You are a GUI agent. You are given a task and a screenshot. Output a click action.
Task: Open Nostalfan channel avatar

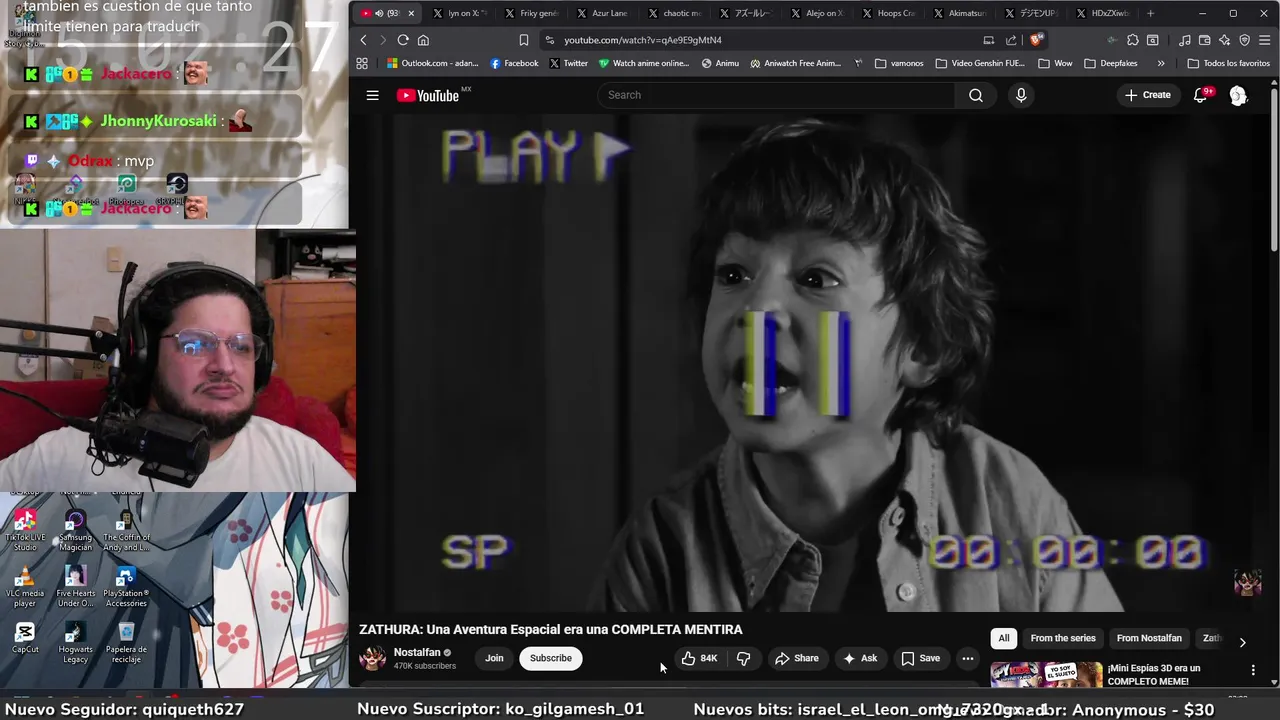373,658
